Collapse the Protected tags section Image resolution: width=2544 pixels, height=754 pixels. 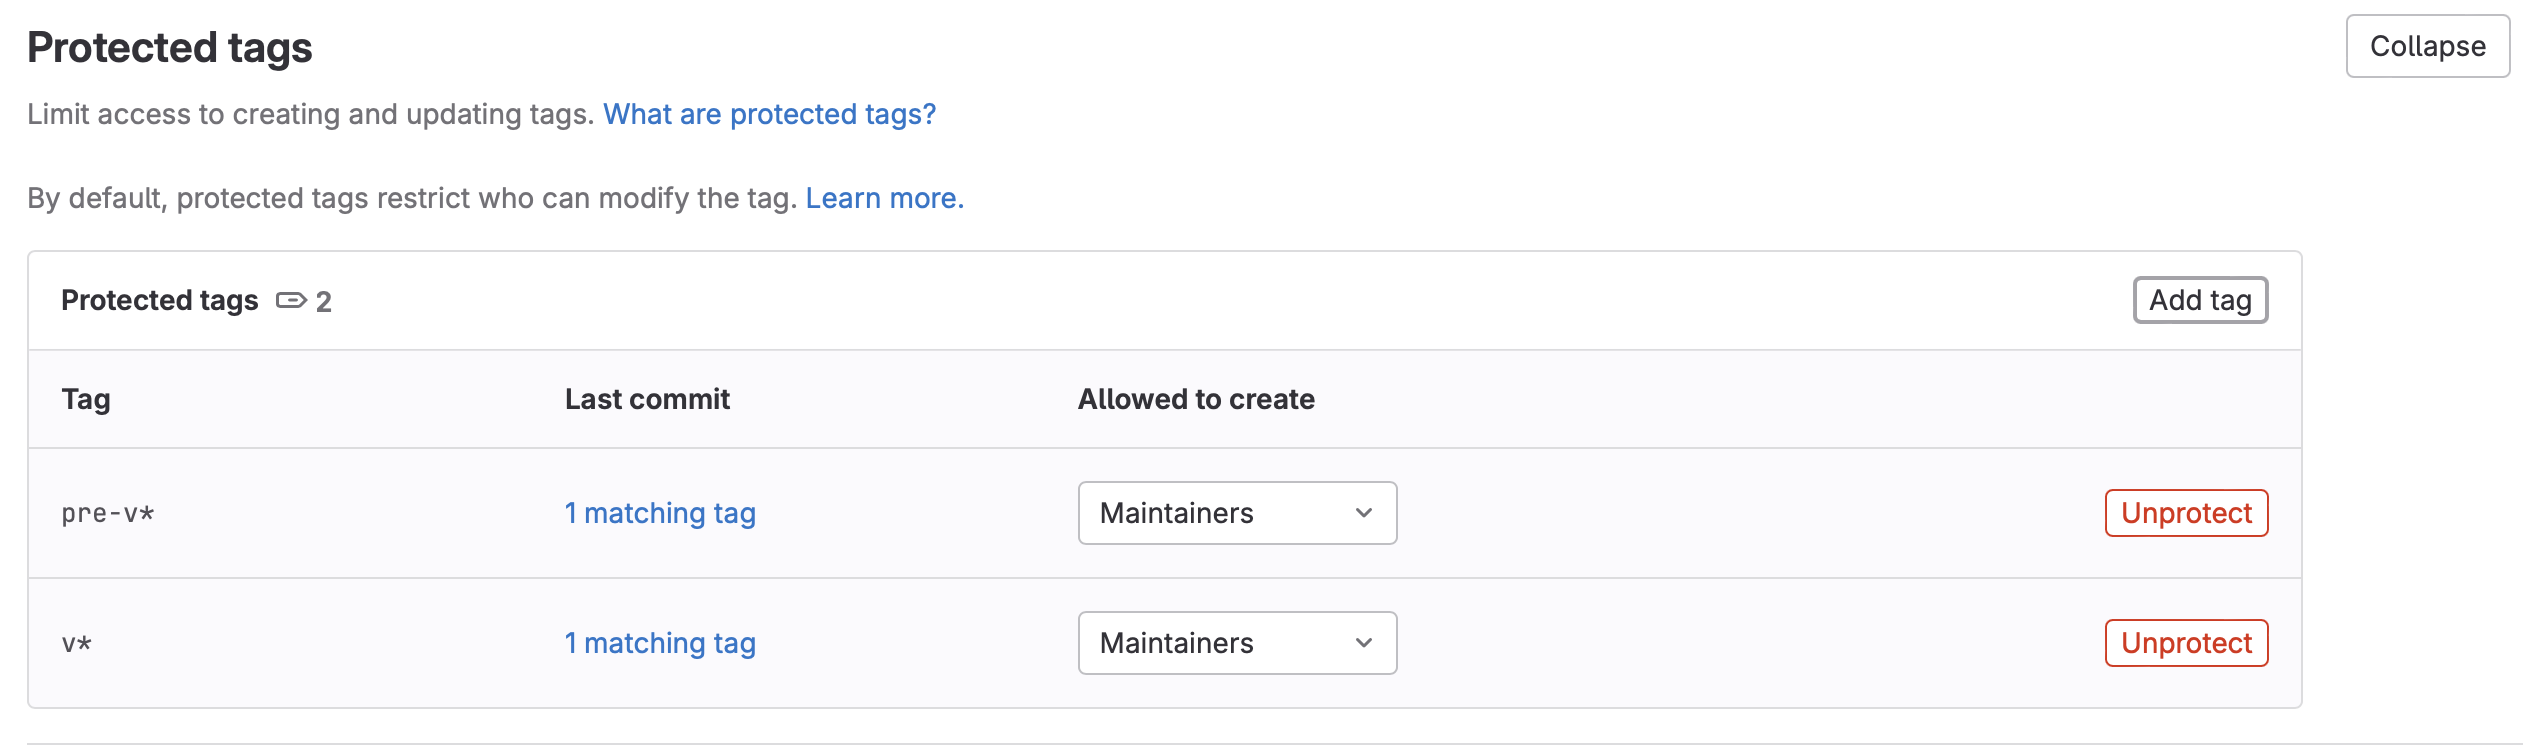coord(2427,46)
